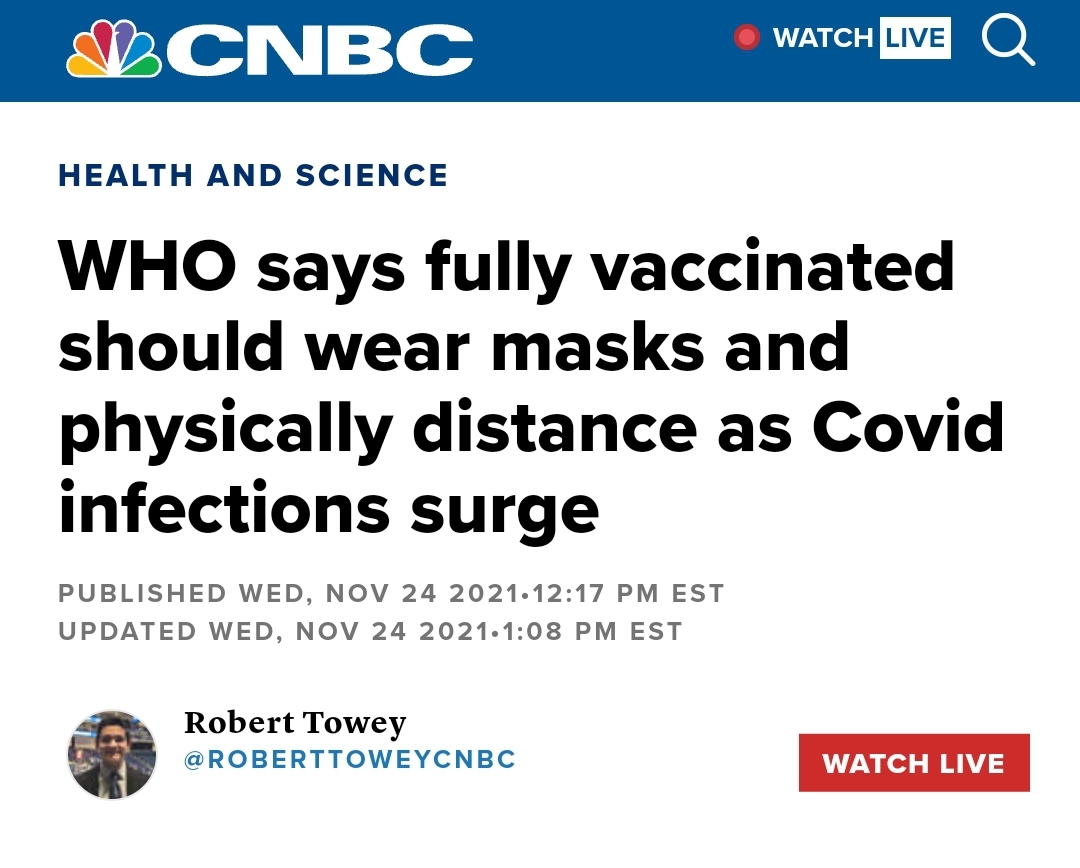The image size is (1080, 868).
Task: Click the red WATCH LIVE button
Action: tap(914, 763)
